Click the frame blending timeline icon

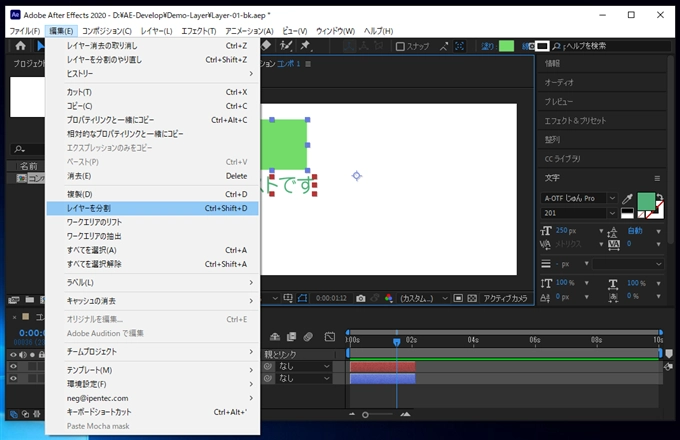click(291, 337)
